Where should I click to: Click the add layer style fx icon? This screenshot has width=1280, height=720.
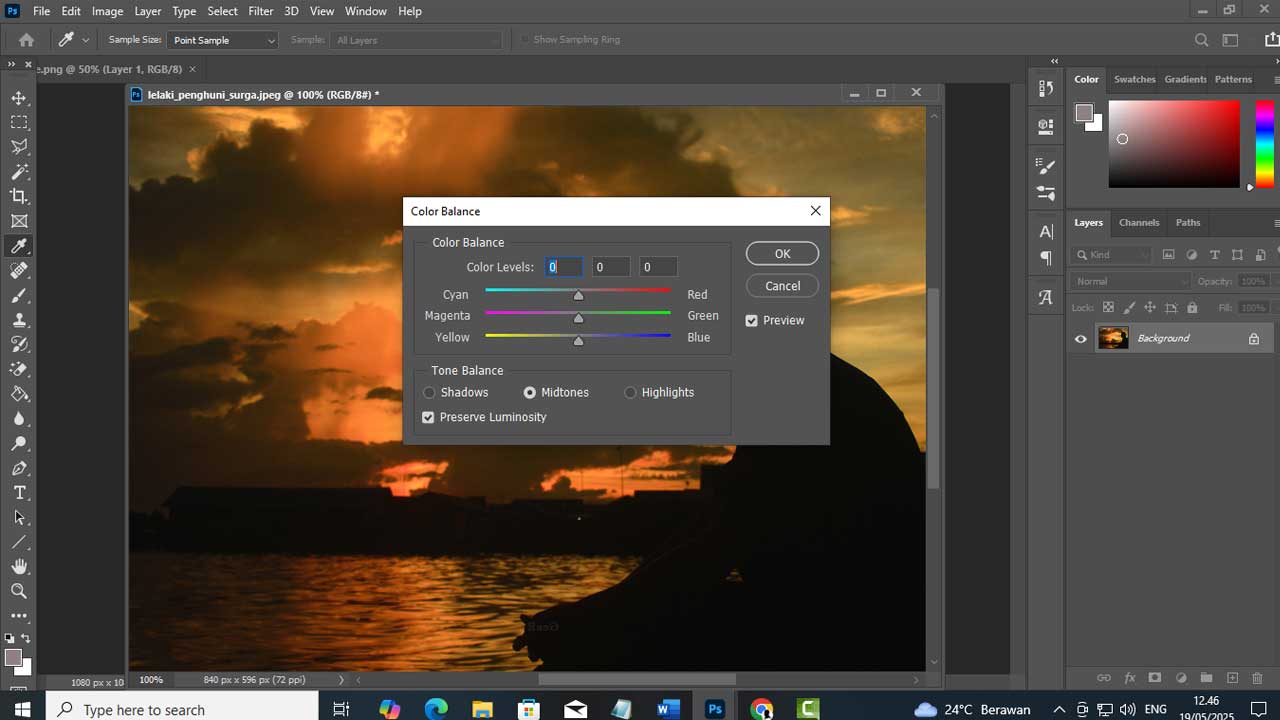(x=1130, y=678)
